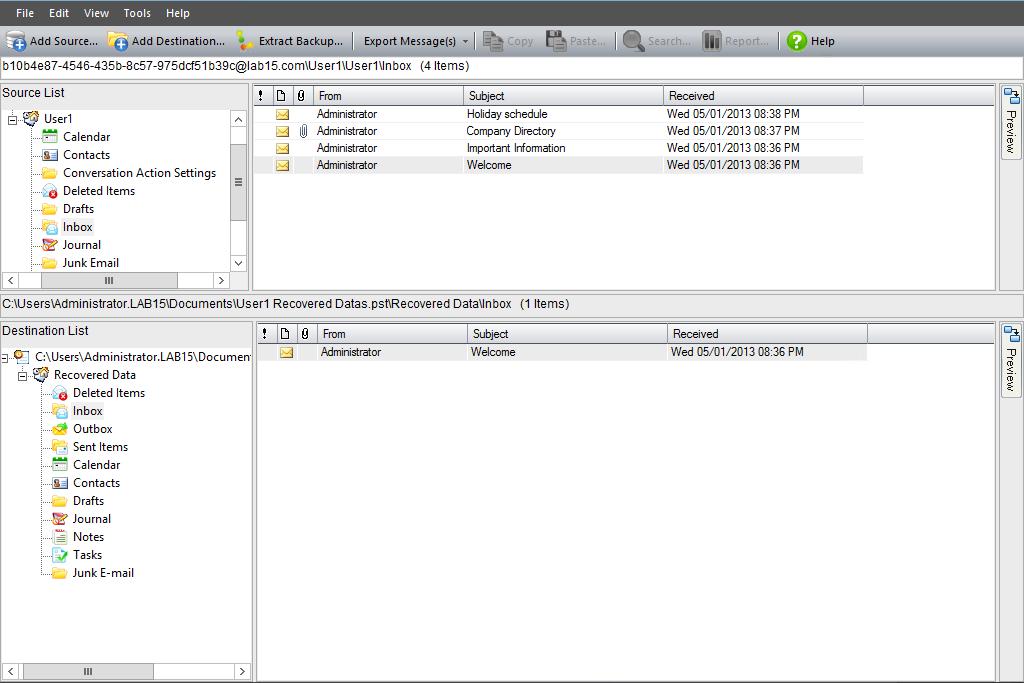Sort destination list by Subject column
Viewport: 1024px width, 683px height.
[x=568, y=334]
